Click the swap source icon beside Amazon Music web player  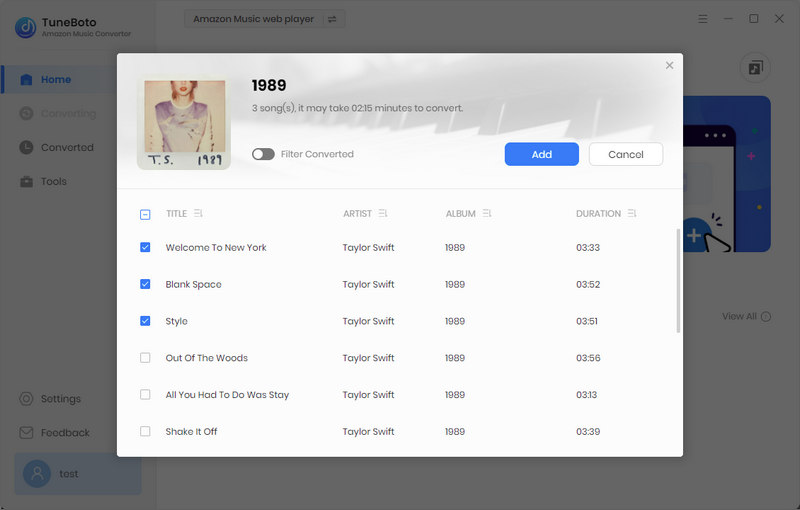pyautogui.click(x=332, y=19)
